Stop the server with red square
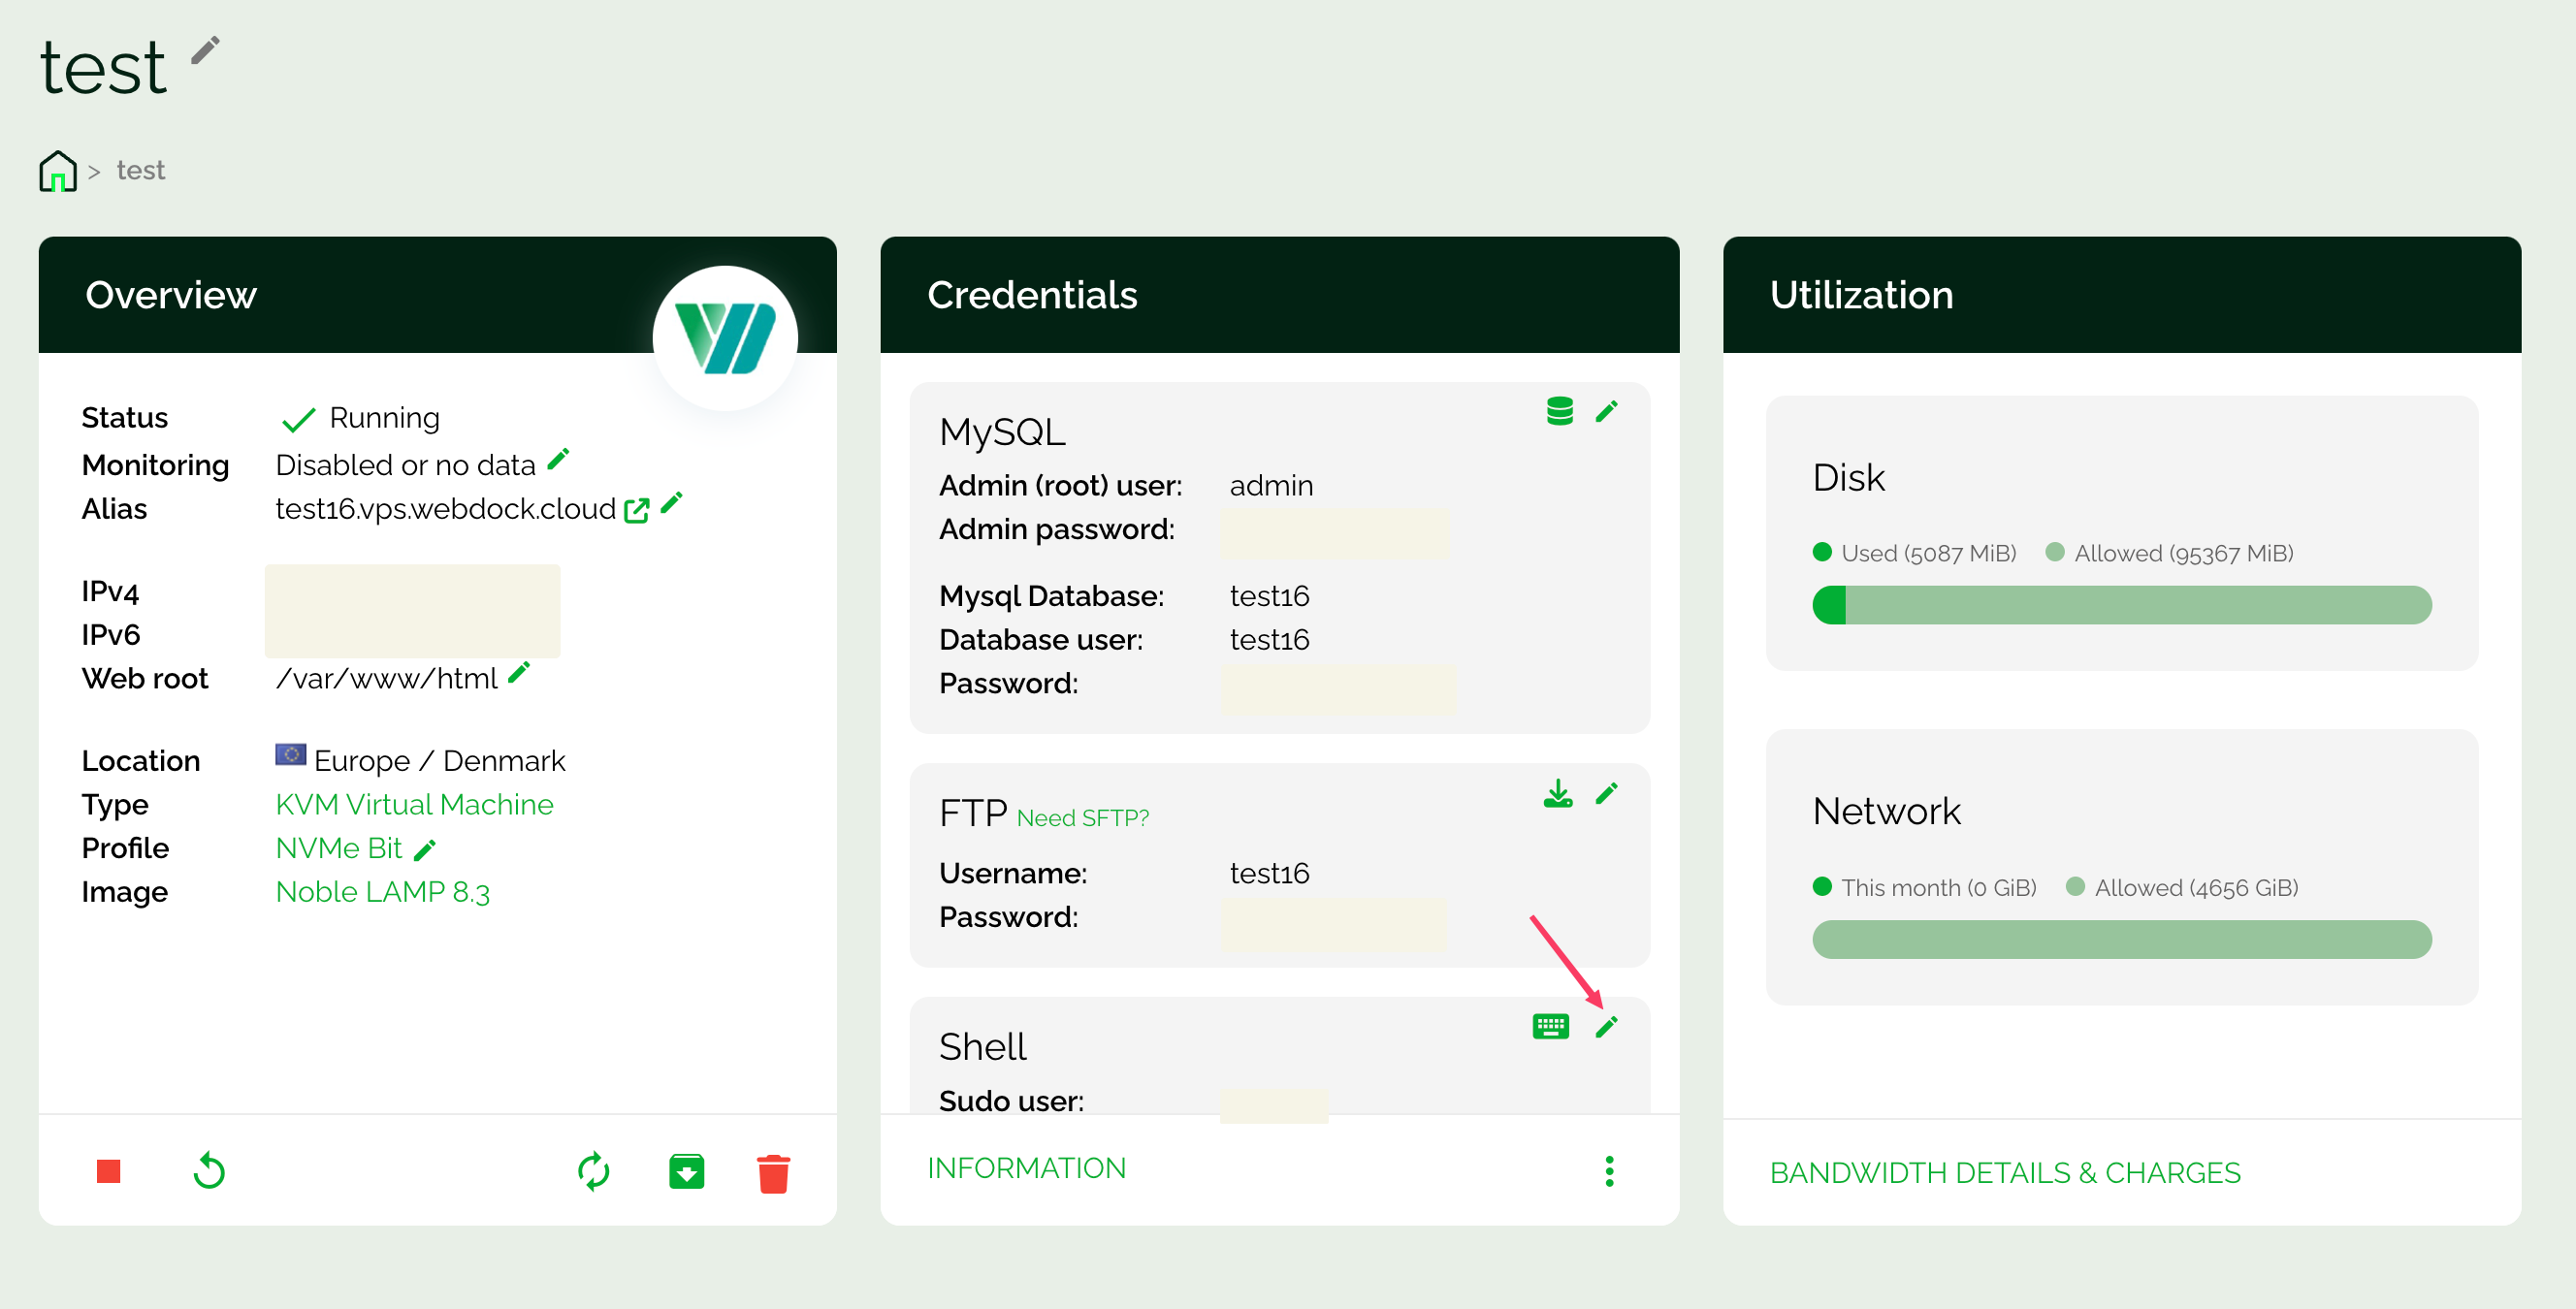This screenshot has width=2576, height=1309. [109, 1171]
